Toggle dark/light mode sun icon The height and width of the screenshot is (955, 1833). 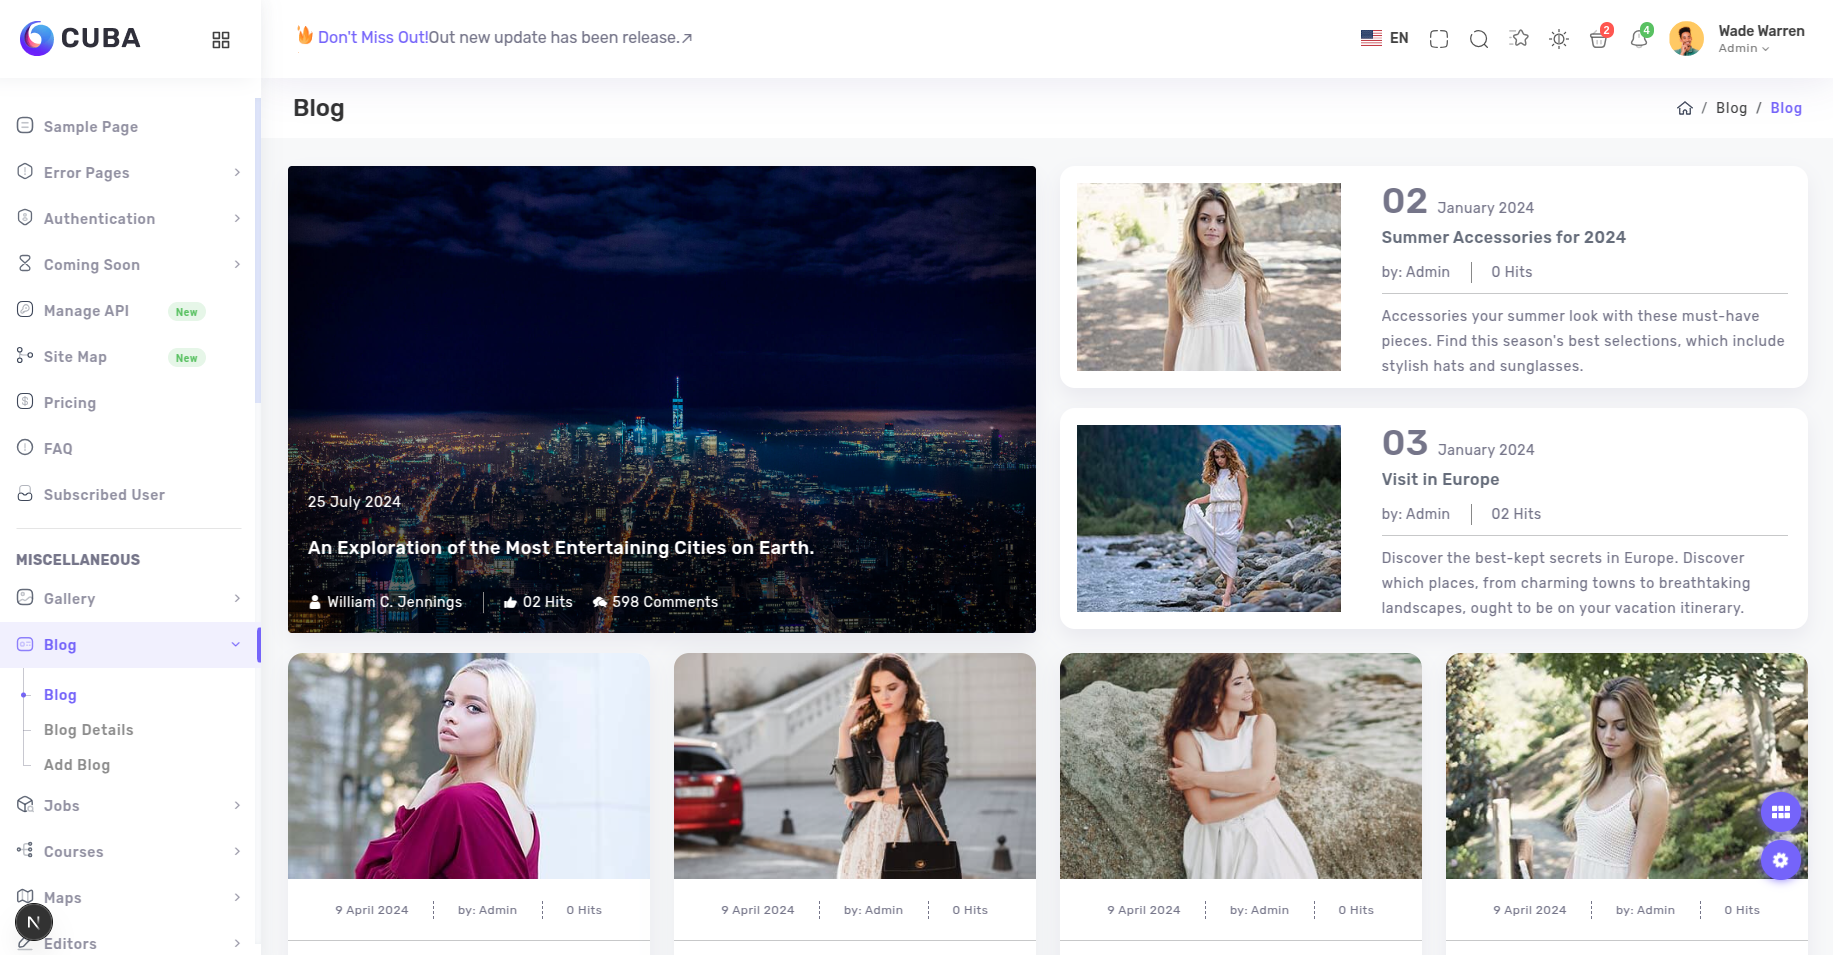click(x=1558, y=39)
